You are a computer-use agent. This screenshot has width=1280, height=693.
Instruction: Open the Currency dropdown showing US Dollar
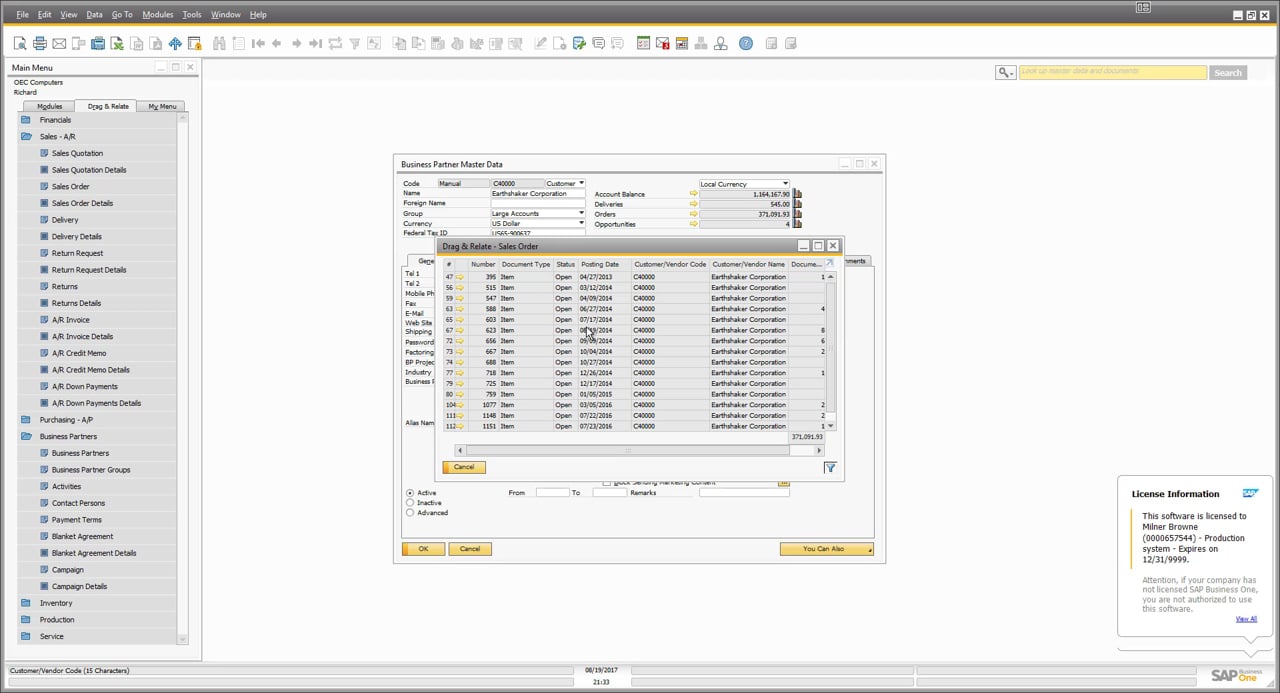[581, 223]
